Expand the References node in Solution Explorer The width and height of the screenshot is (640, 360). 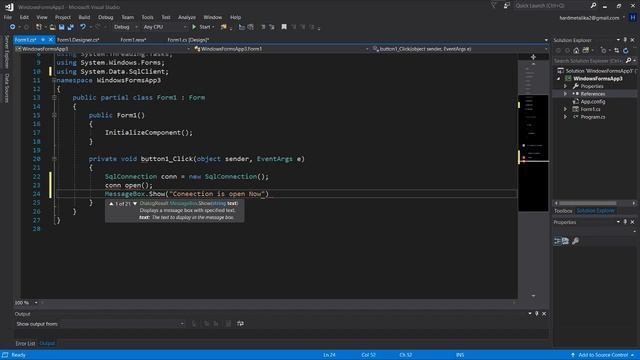[x=565, y=94]
